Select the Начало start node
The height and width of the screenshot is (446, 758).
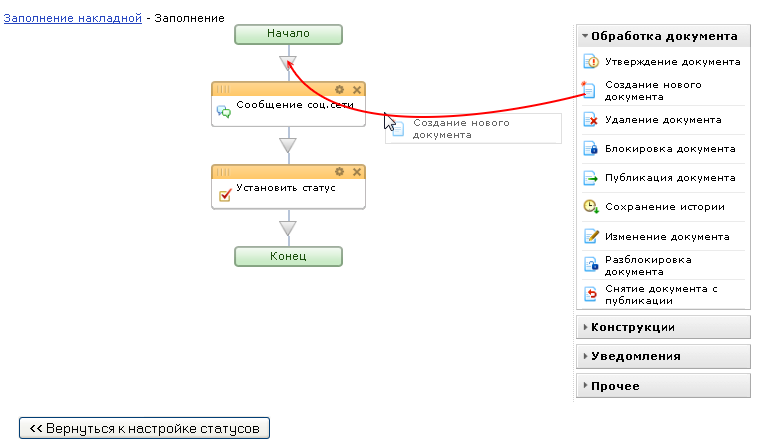288,34
